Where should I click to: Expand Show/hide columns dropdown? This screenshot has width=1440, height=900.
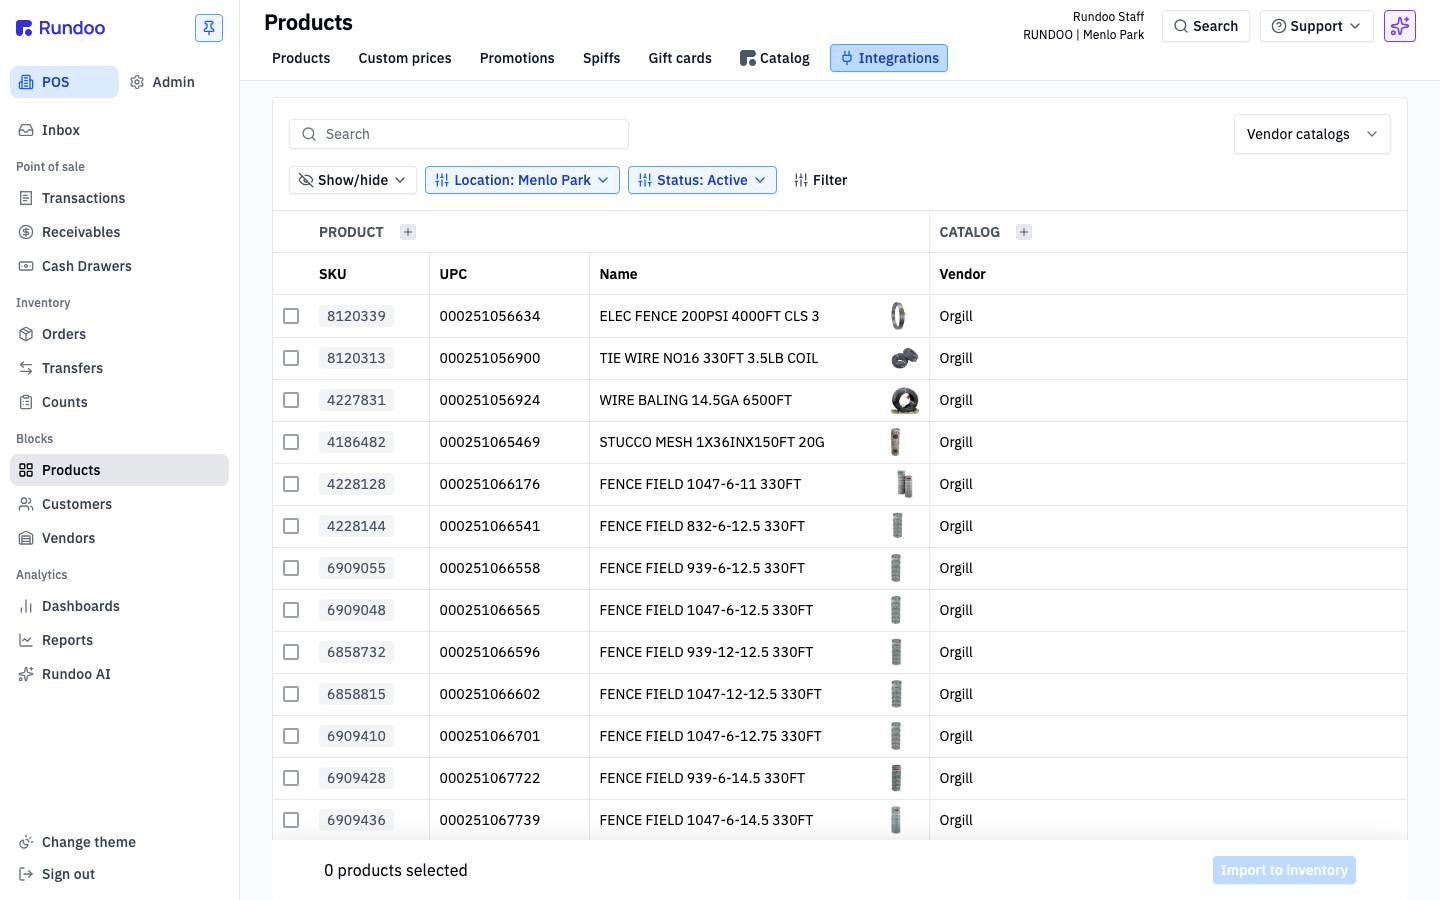[353, 180]
